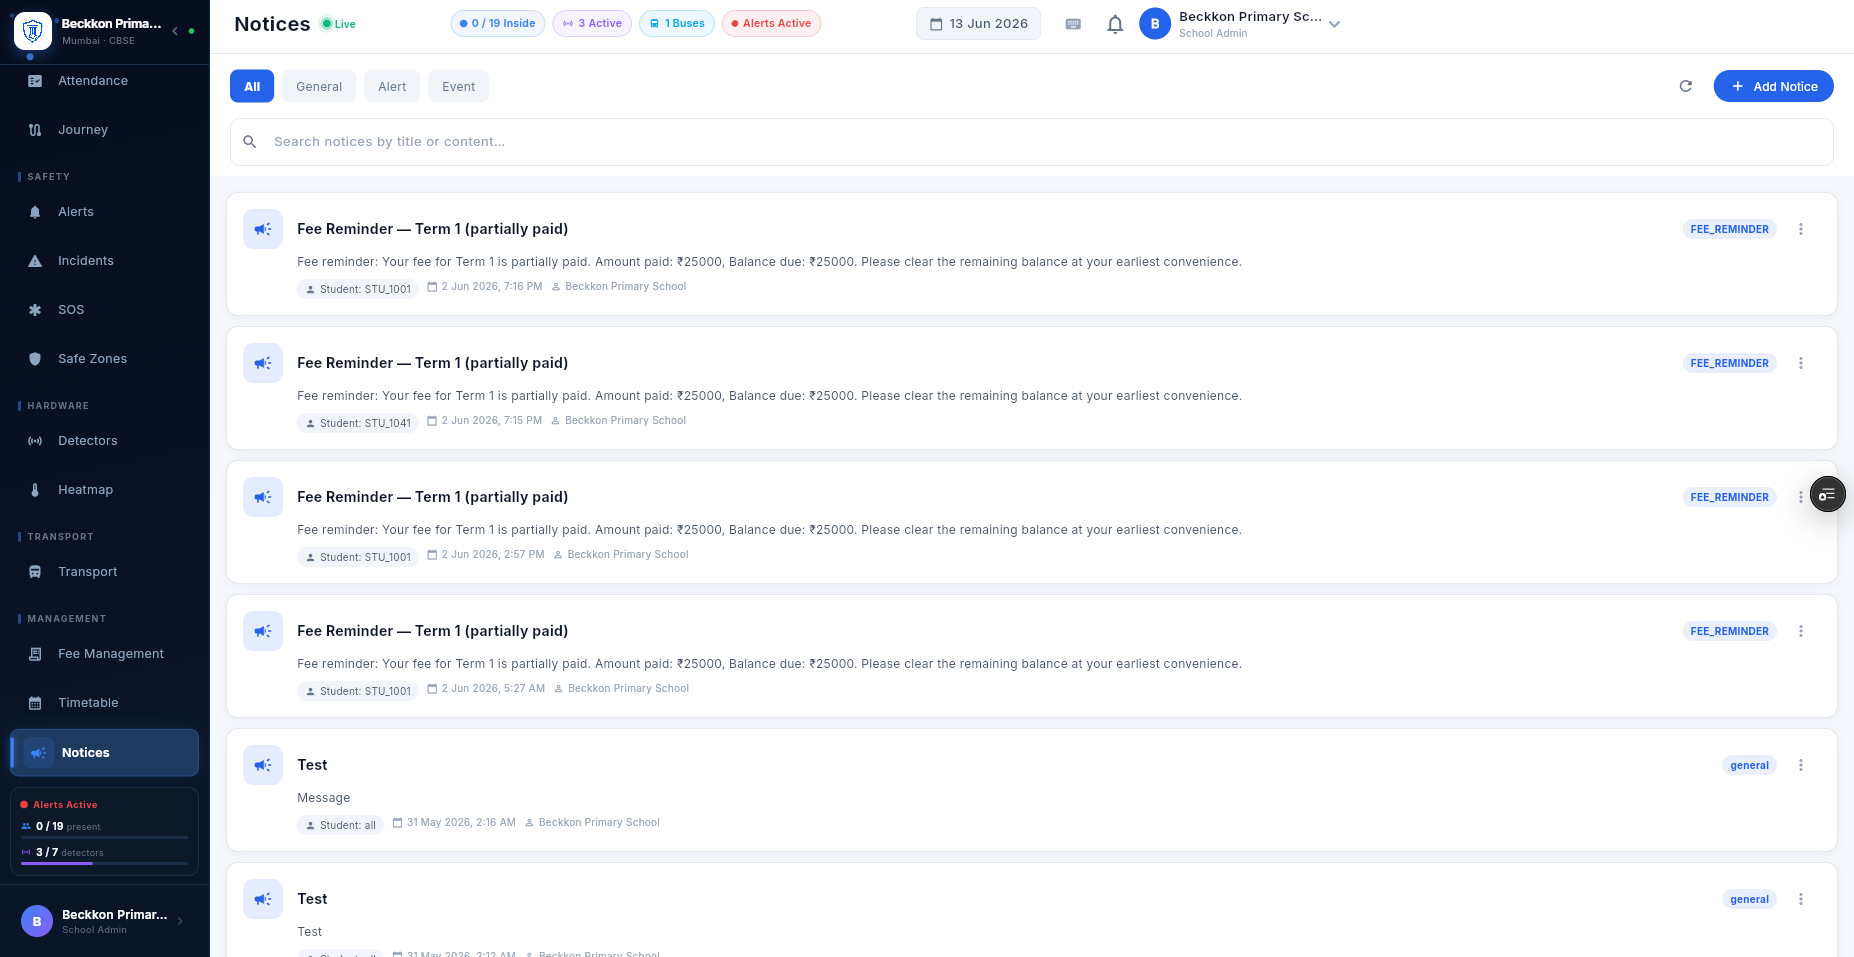This screenshot has height=957, width=1854.
Task: Open the Alerts bell in sidebar
Action: (x=35, y=212)
